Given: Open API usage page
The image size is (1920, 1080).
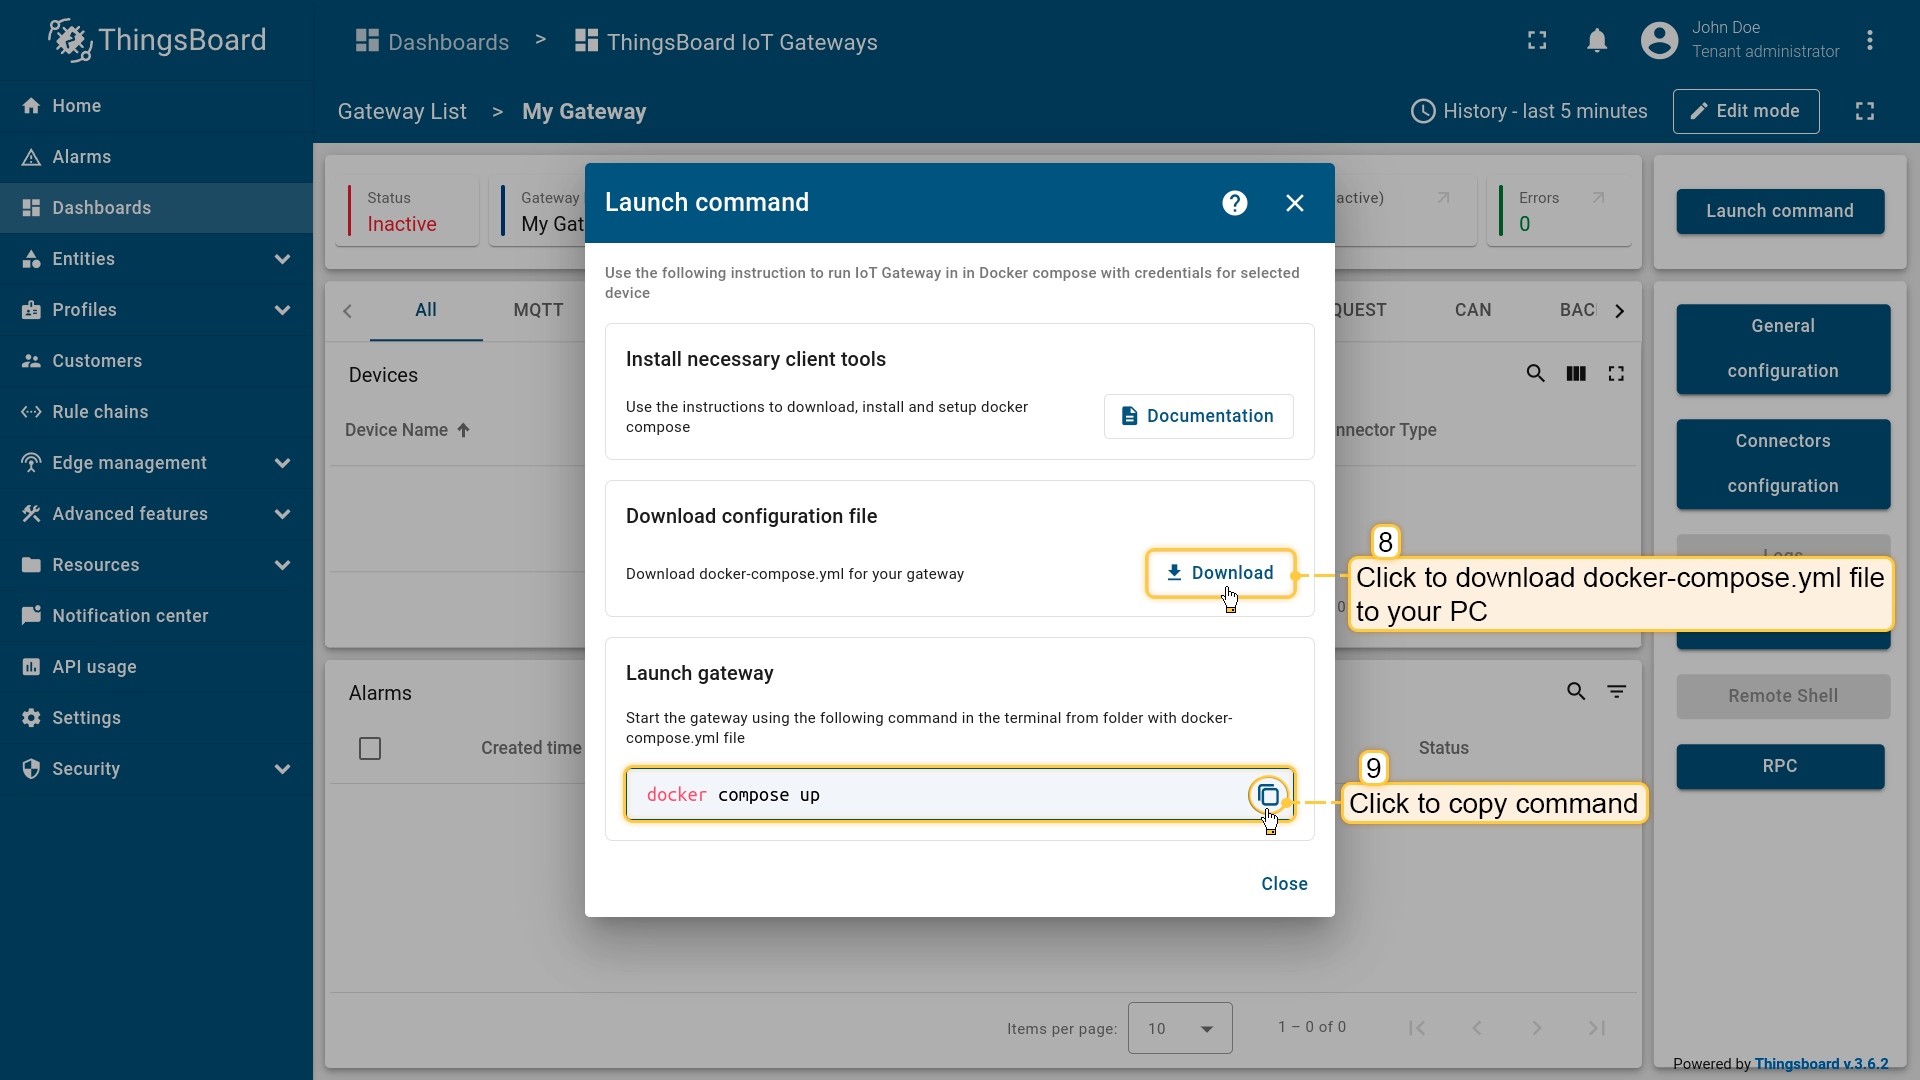Looking at the screenshot, I should click(156, 667).
